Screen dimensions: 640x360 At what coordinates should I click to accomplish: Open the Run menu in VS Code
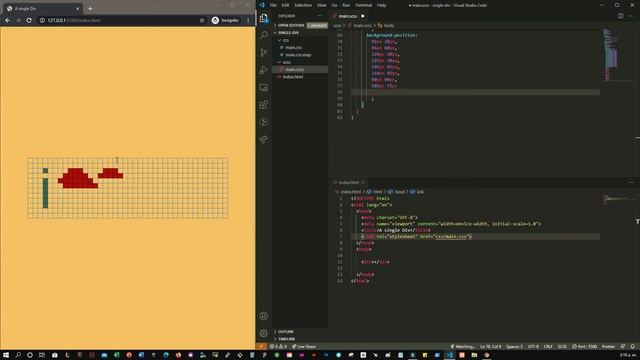tap(346, 5)
